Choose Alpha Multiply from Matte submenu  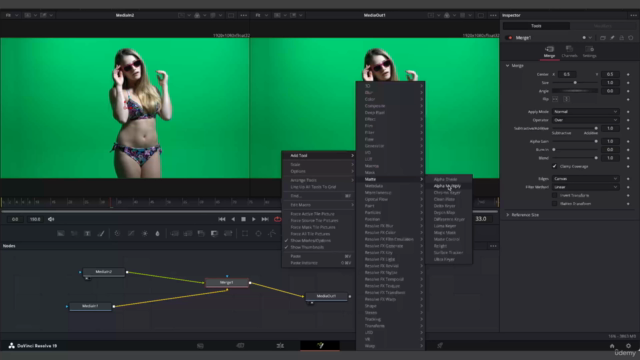[x=448, y=186]
